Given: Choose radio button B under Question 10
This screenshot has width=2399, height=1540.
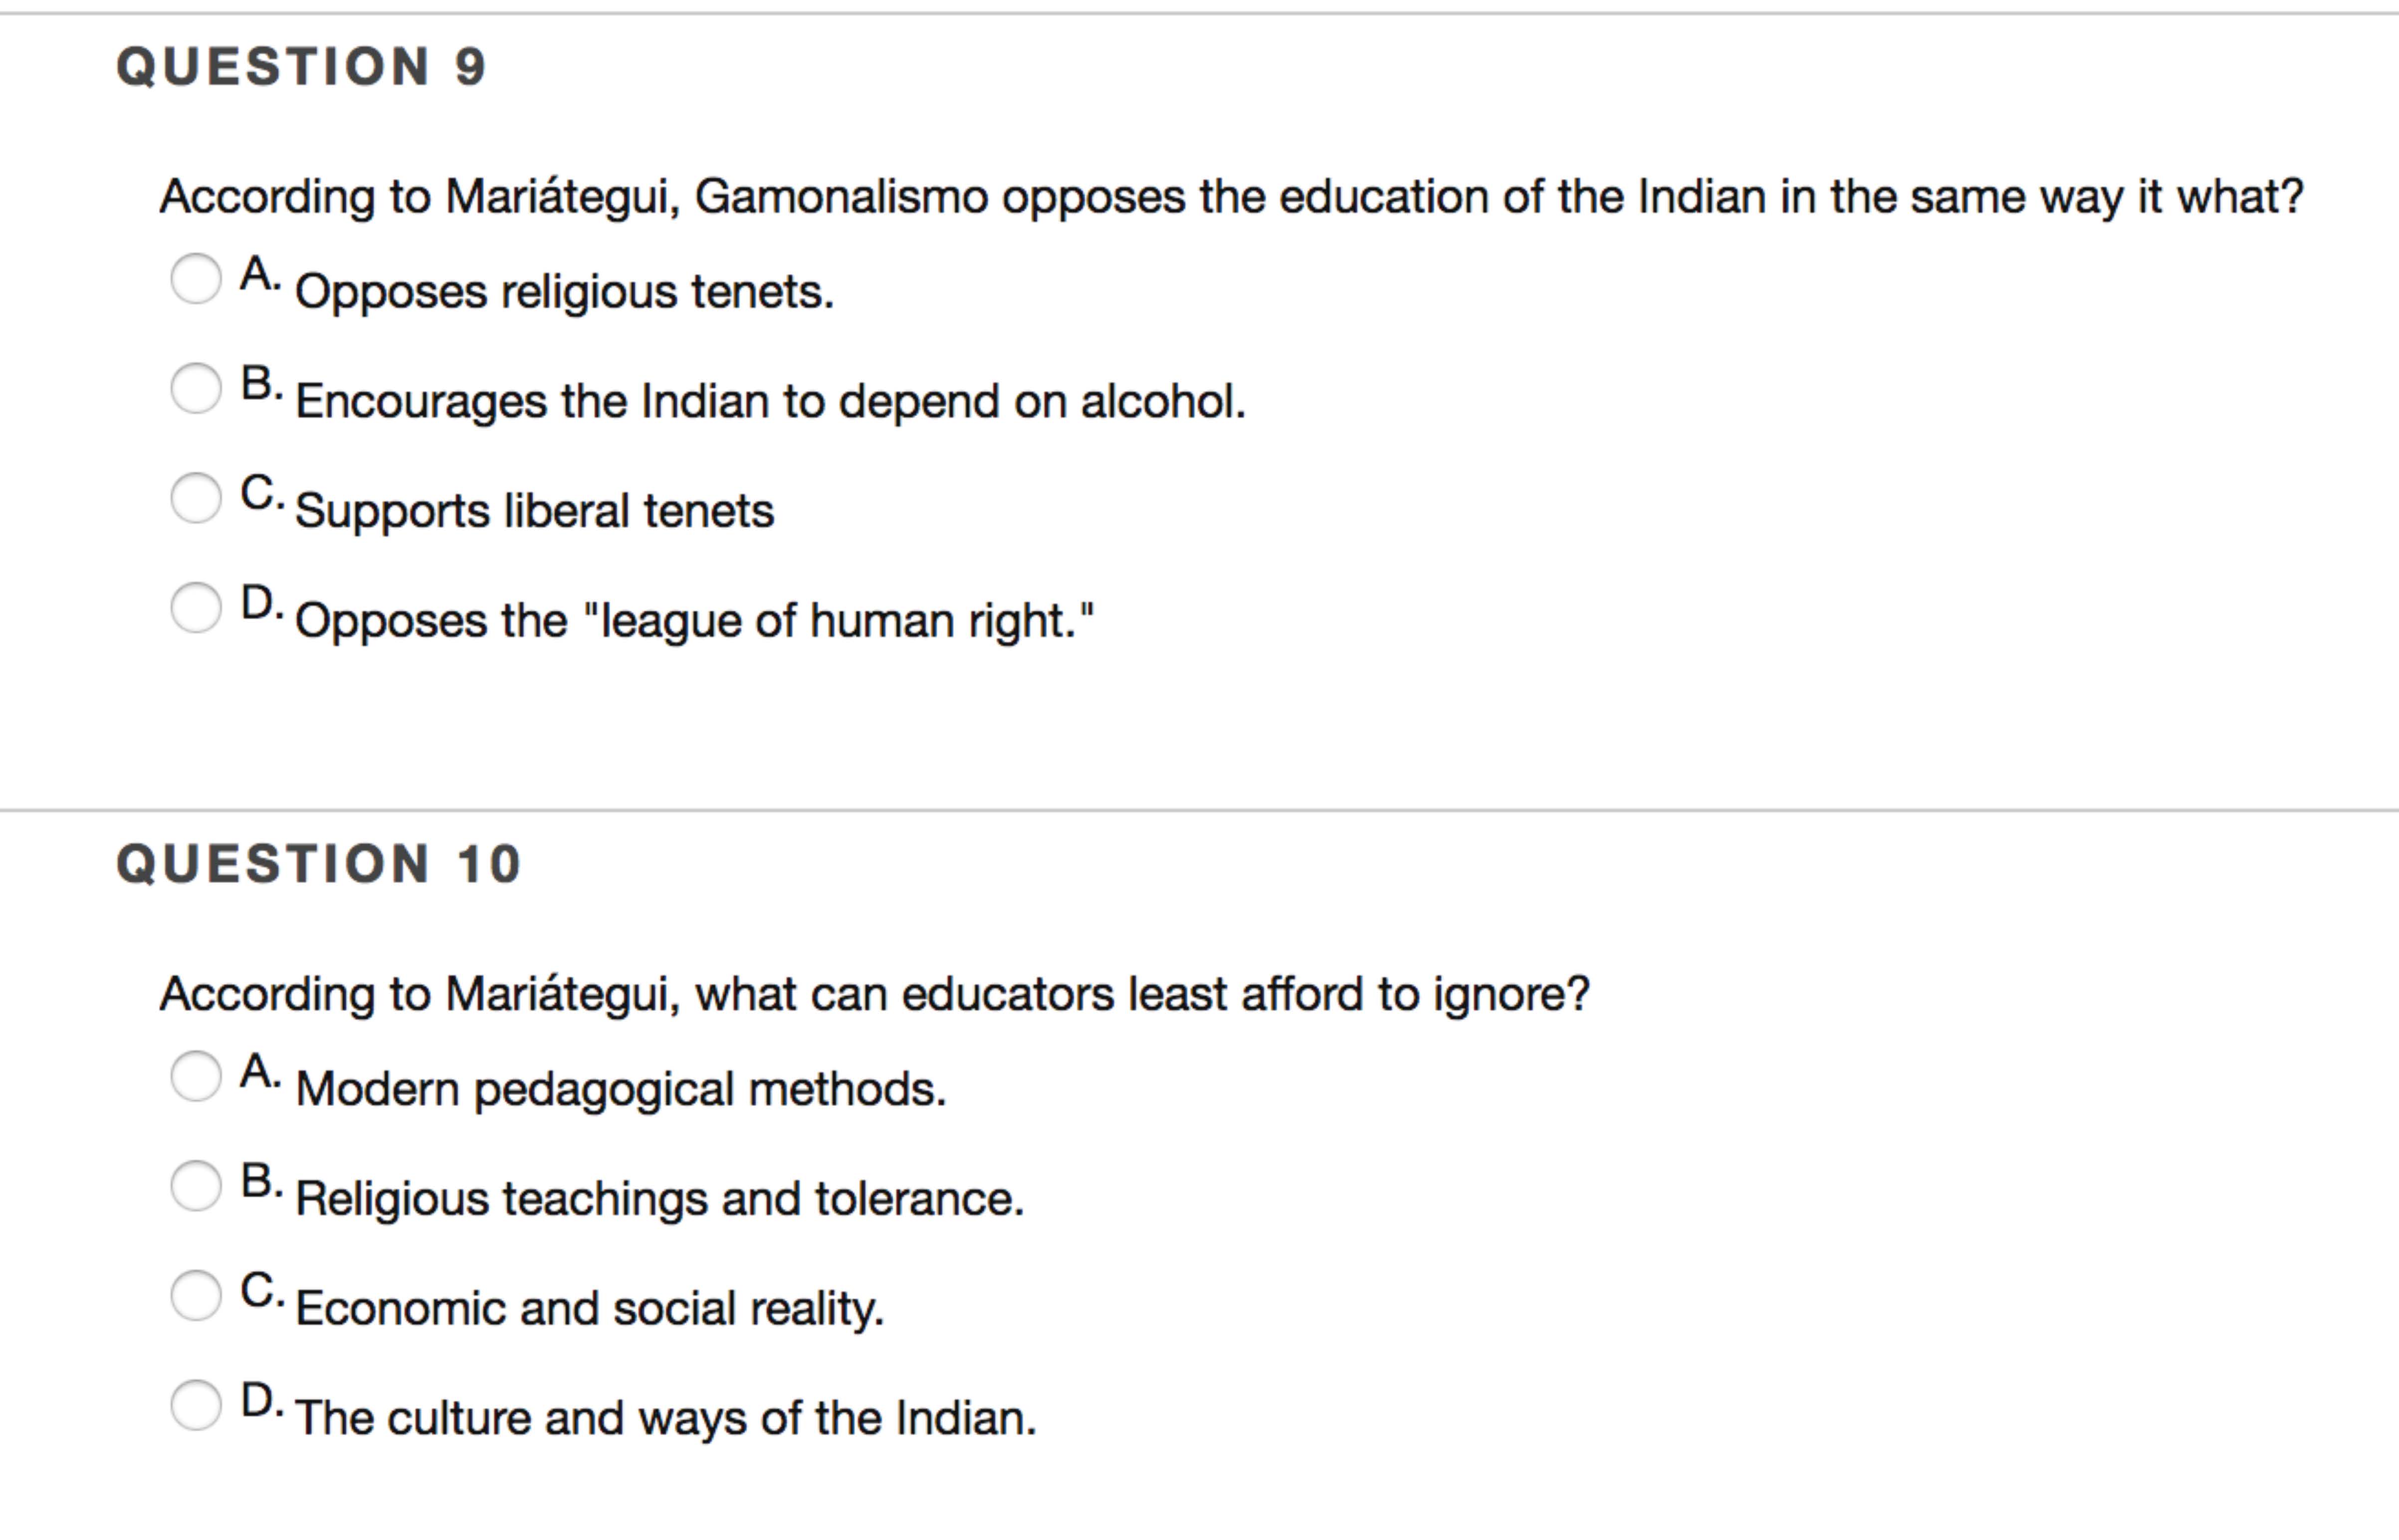Looking at the screenshot, I should coord(195,1186).
